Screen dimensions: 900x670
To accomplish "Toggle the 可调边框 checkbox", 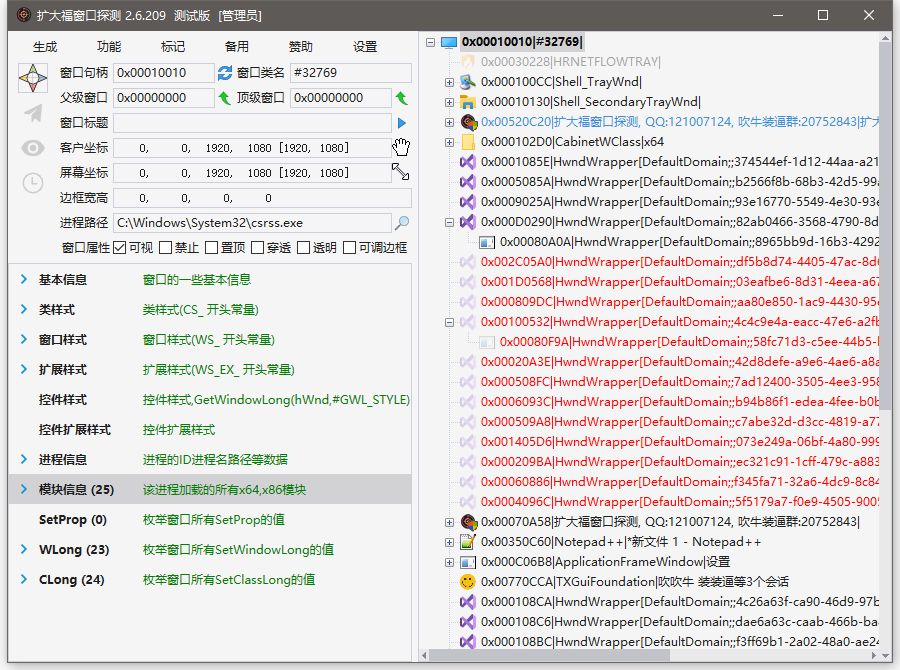I will coord(349,247).
